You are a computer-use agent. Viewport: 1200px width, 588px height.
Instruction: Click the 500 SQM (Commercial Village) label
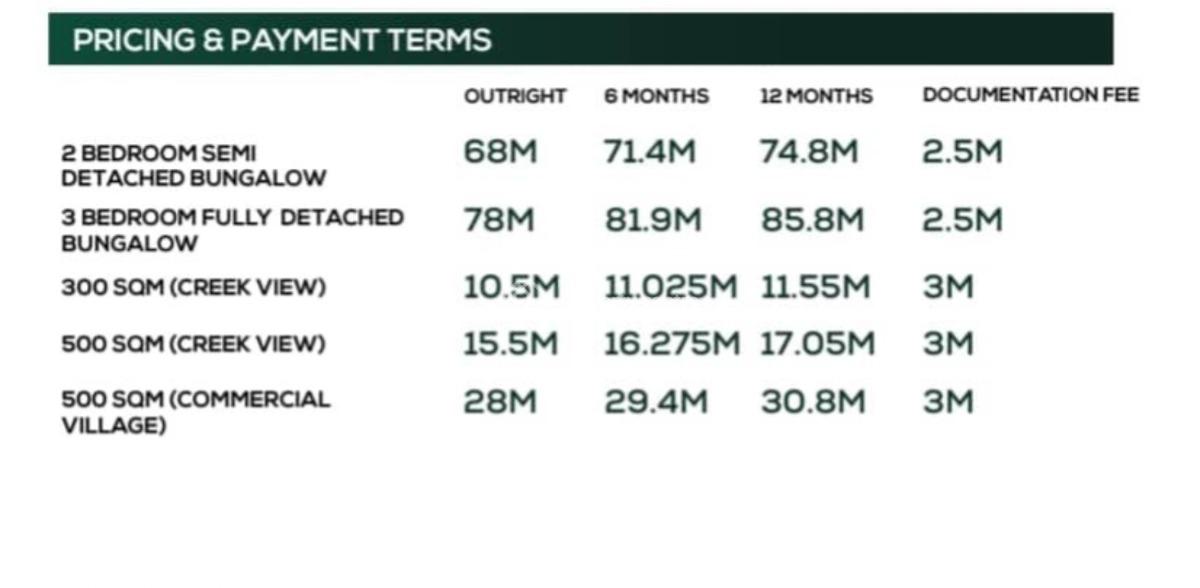click(x=196, y=412)
